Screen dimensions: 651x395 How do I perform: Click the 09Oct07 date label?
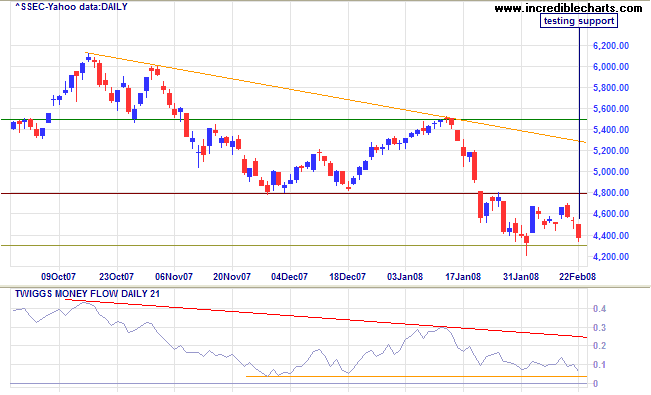58,277
